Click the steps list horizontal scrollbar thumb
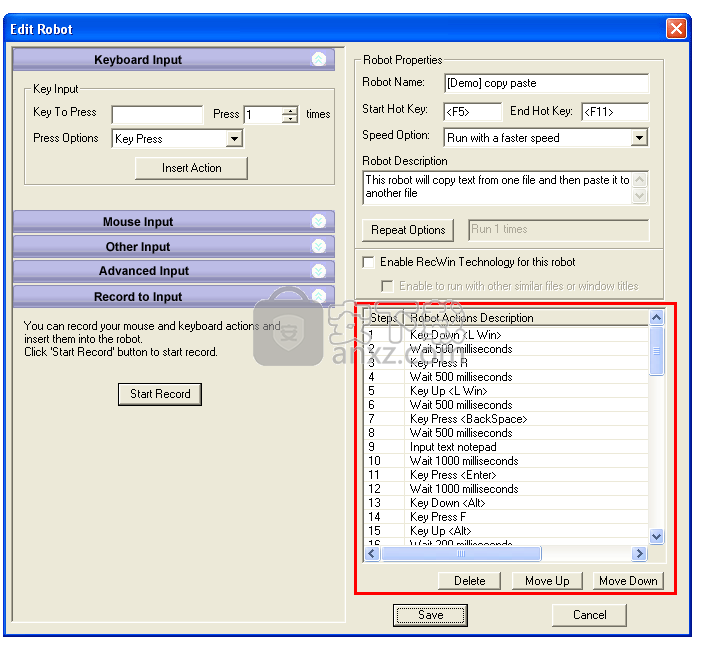This screenshot has width=722, height=656. 461,553
